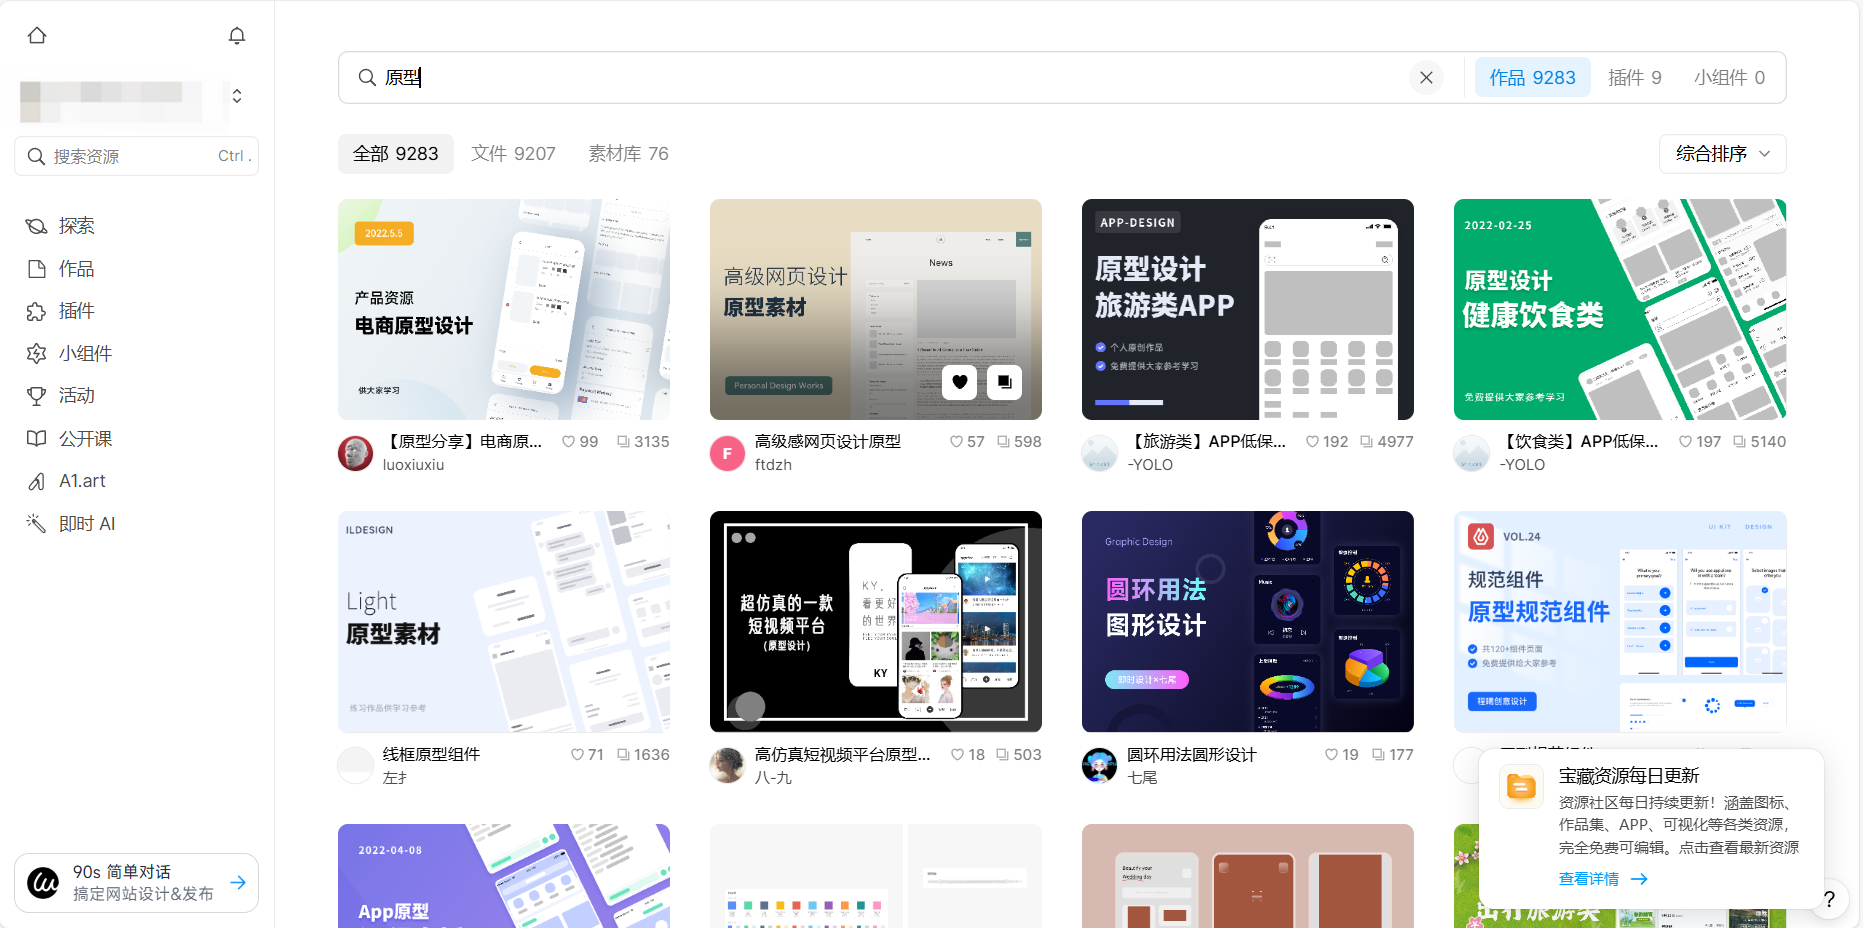
Task: Click the copy count 1636 for 线框原型组件
Action: (x=643, y=755)
